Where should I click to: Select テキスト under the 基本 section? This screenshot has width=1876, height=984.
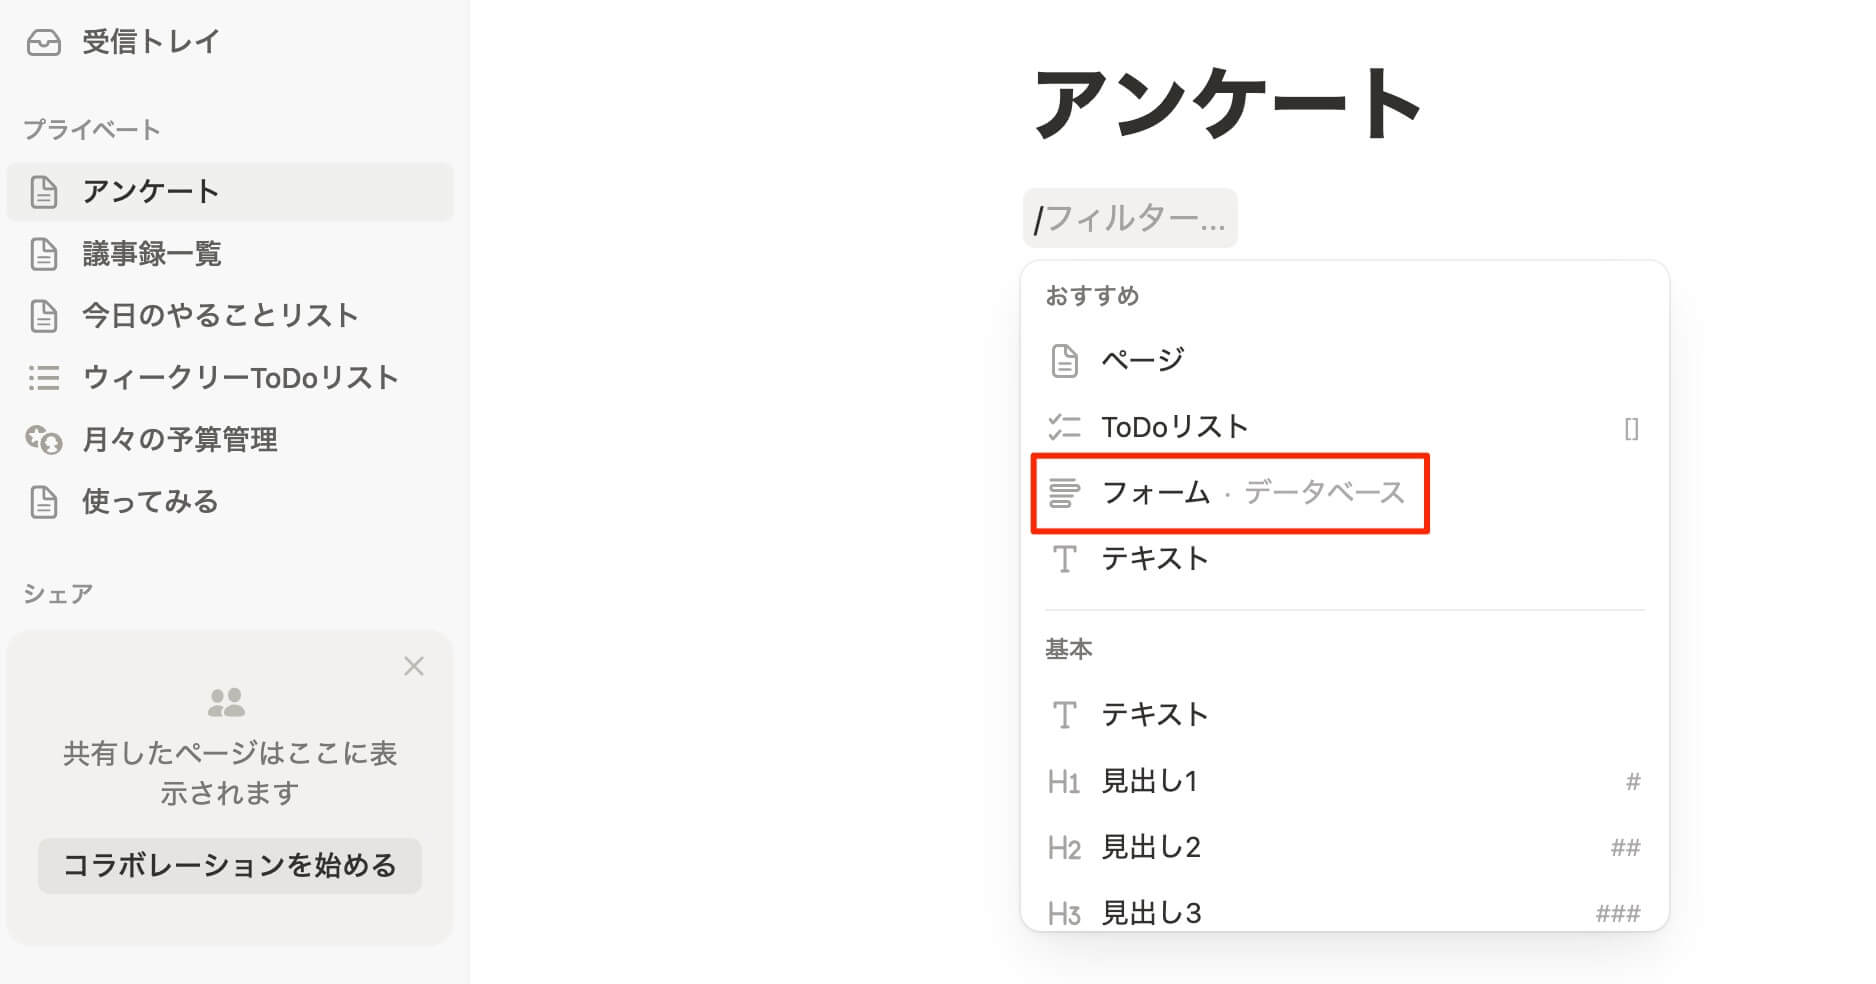[1154, 715]
